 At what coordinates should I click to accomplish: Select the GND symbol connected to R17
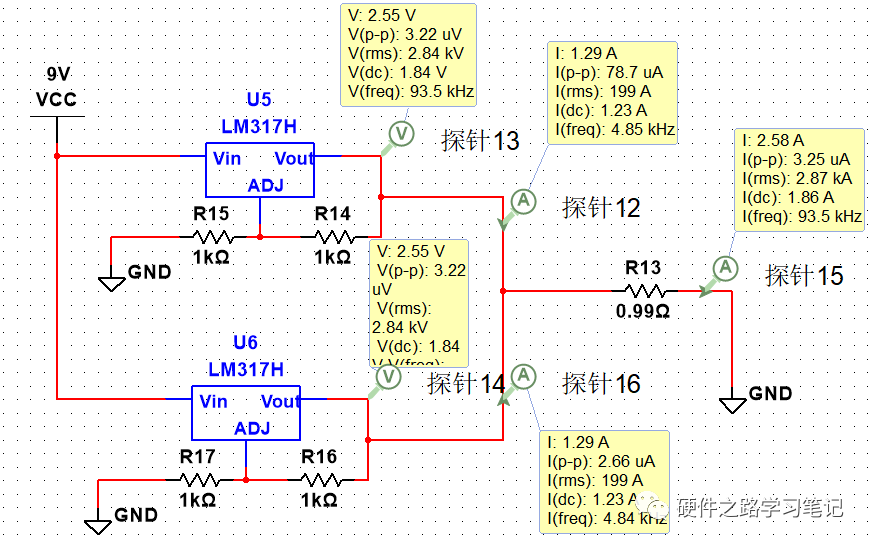pyautogui.click(x=98, y=523)
